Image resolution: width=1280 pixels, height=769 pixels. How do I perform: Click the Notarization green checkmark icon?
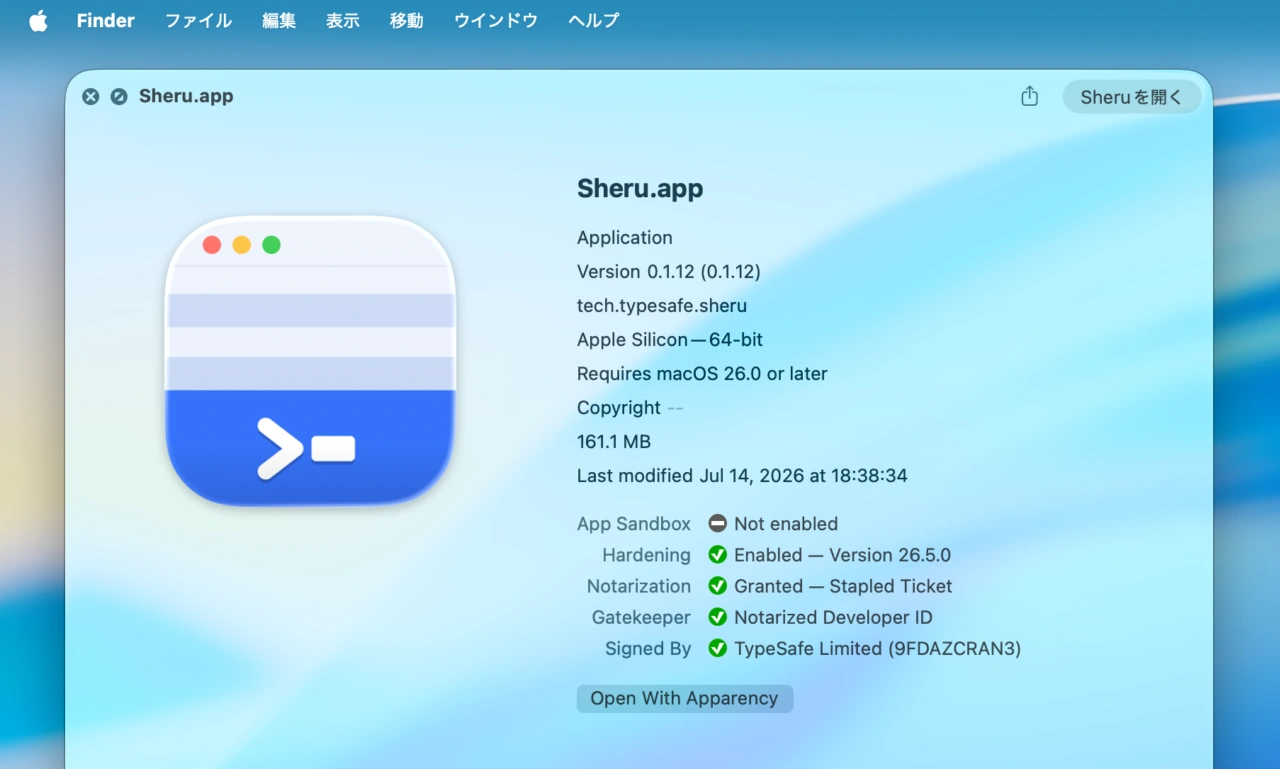(x=717, y=586)
